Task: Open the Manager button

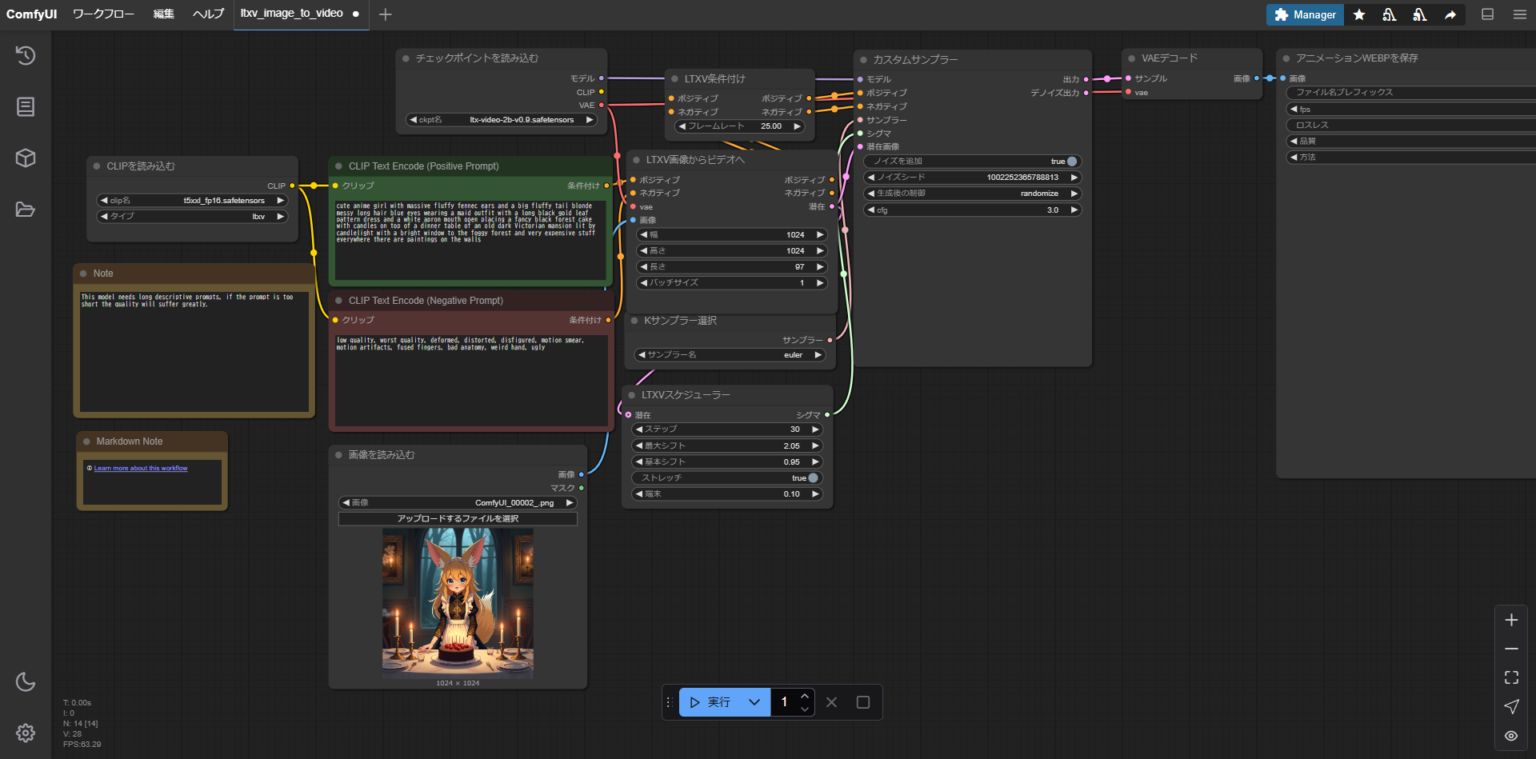Action: click(x=1305, y=15)
